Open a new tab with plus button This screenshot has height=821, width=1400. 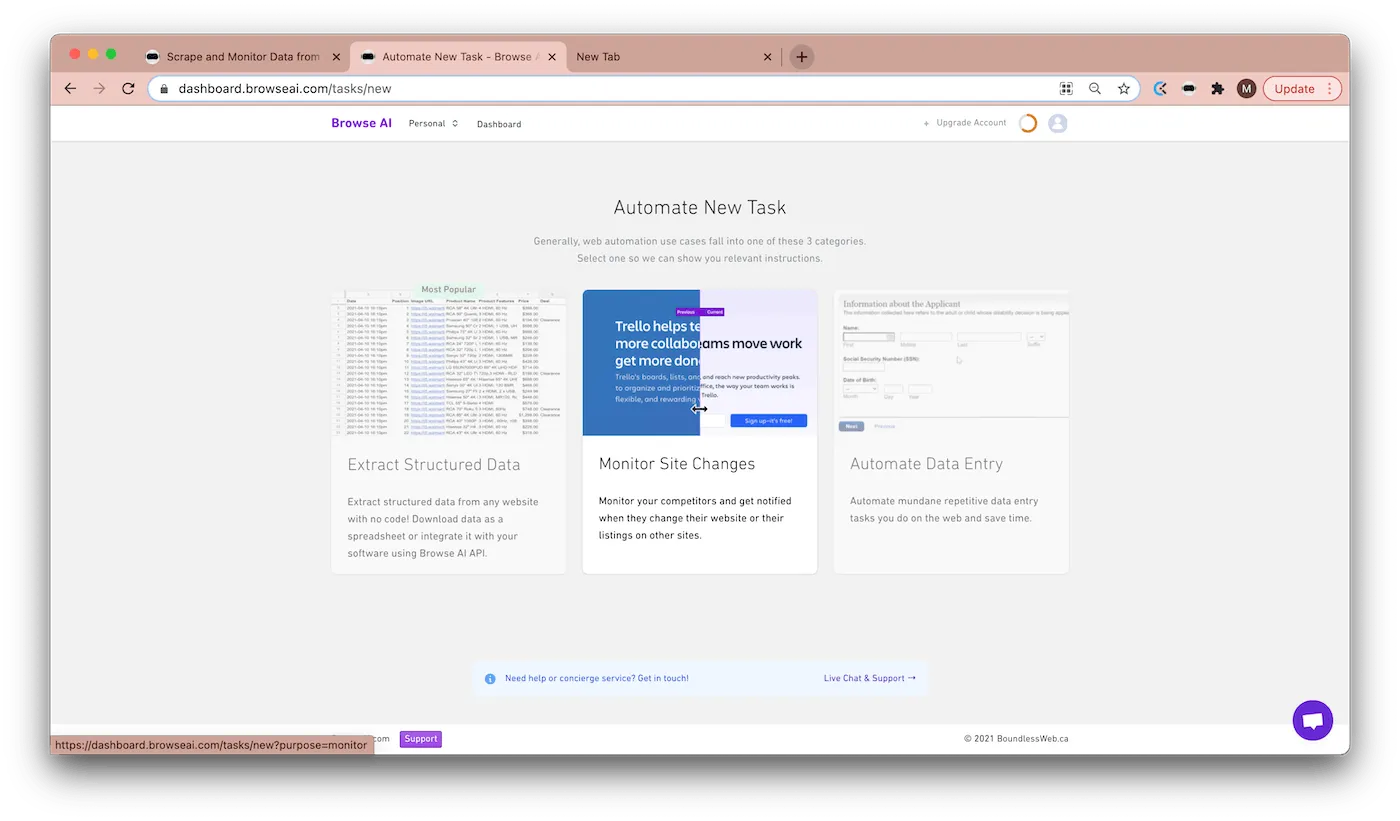click(801, 57)
